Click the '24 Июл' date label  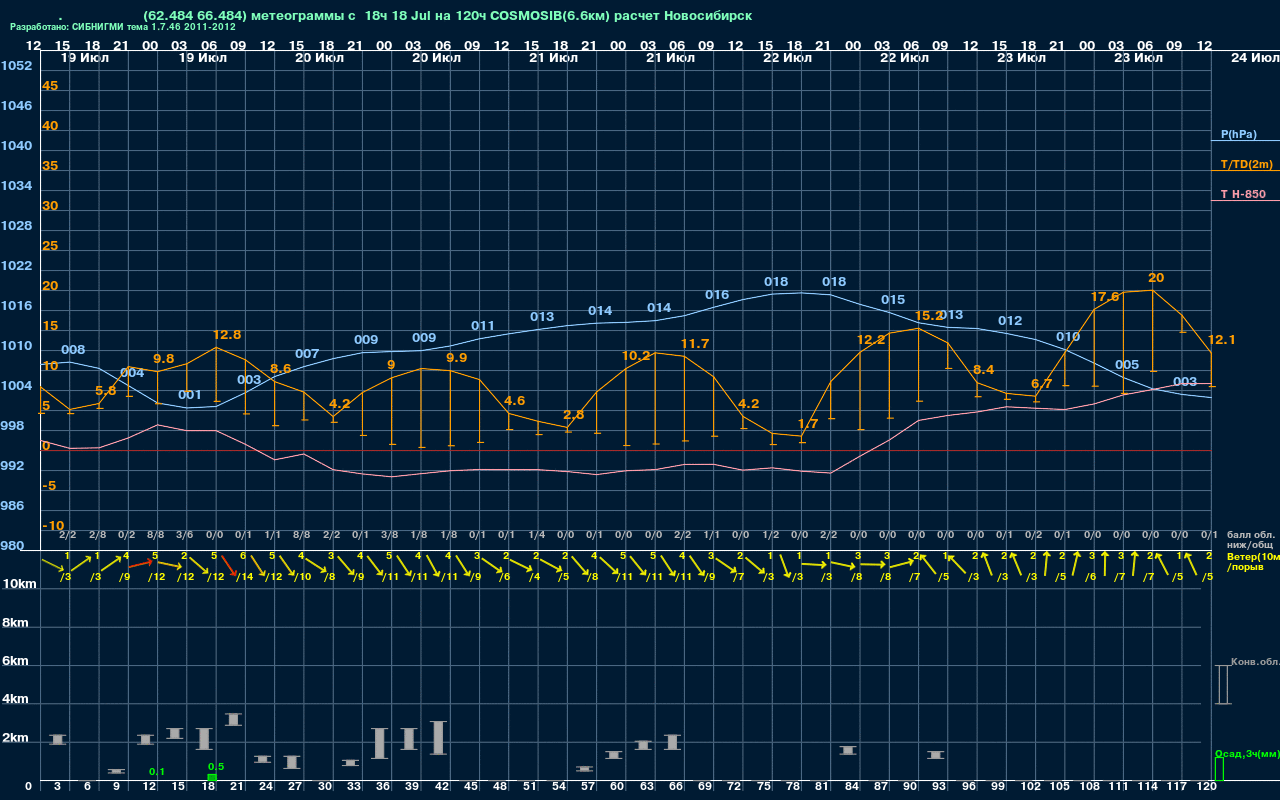pos(1253,58)
